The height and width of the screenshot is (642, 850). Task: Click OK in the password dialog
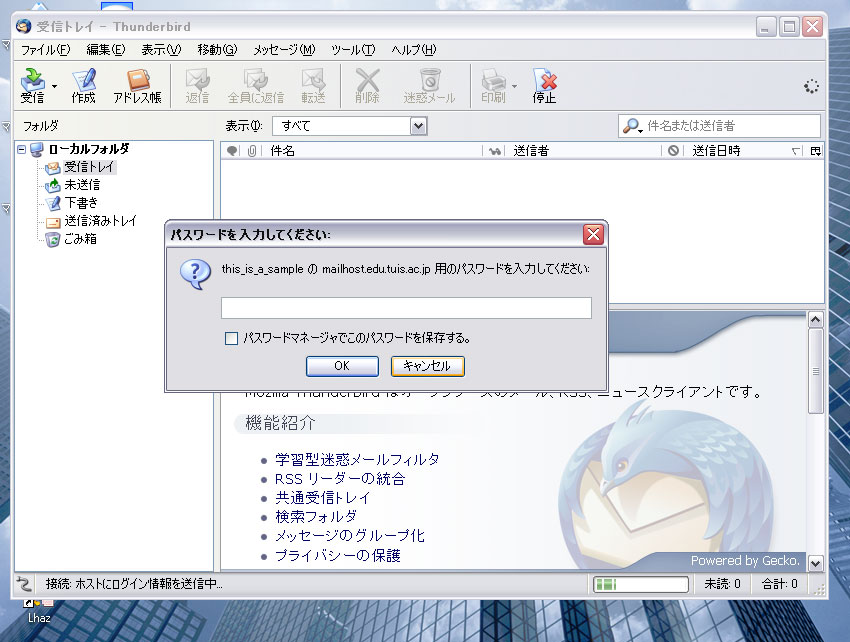pyautogui.click(x=342, y=366)
